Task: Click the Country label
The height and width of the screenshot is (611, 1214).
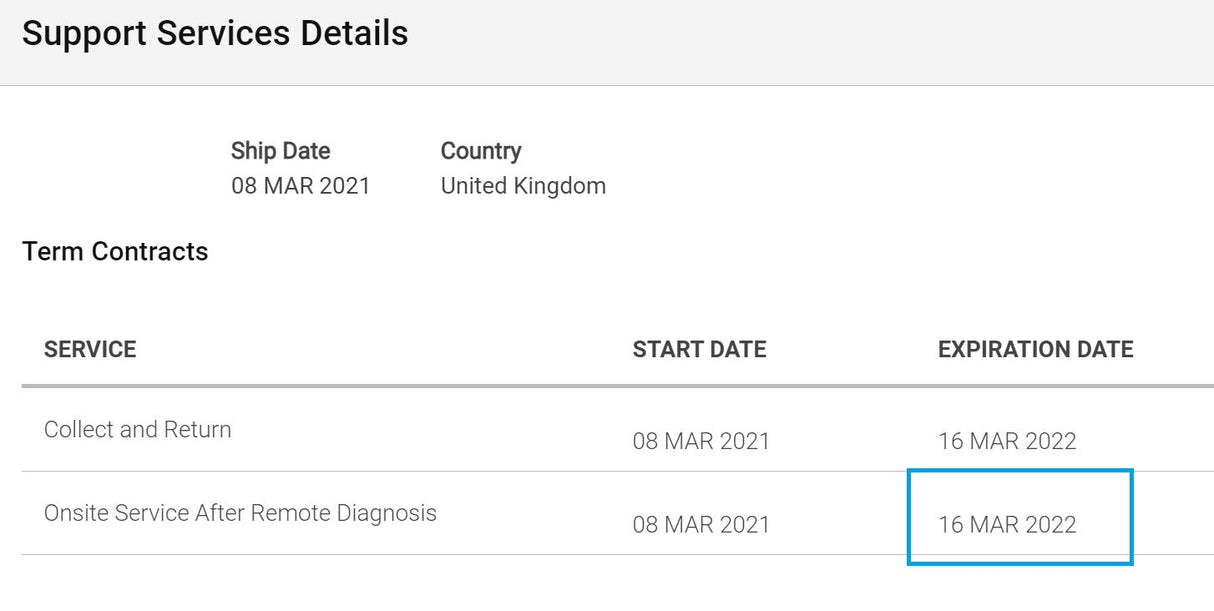Action: 481,151
